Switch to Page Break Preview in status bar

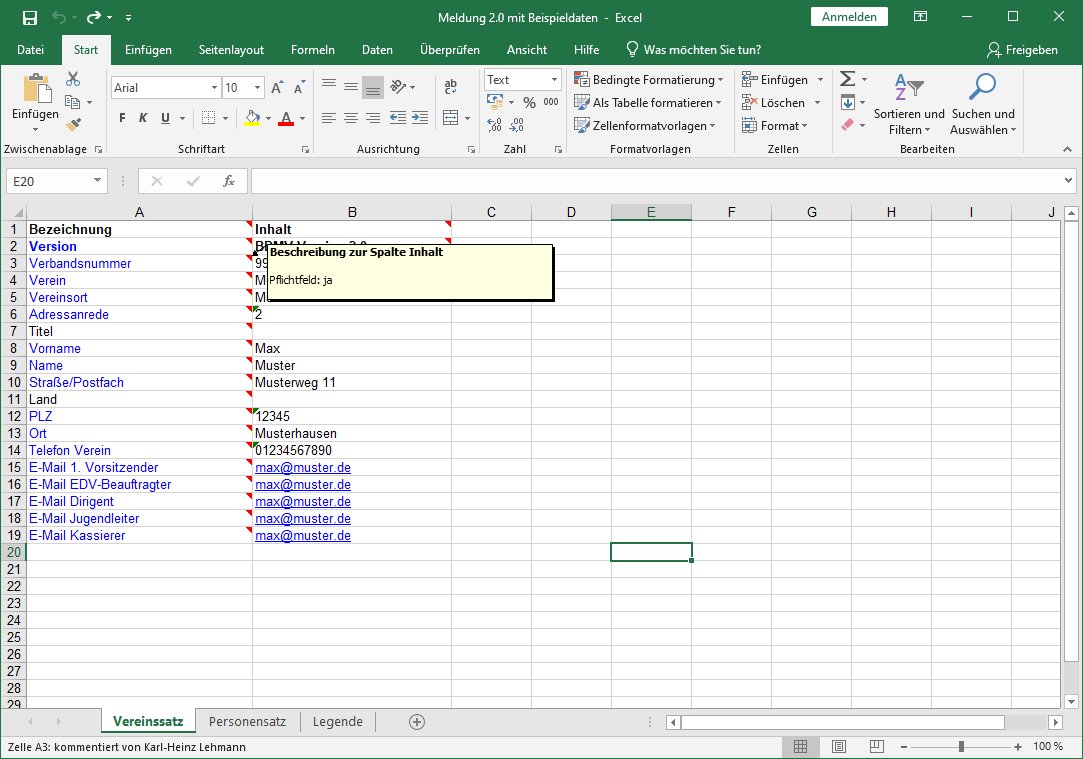pyautogui.click(x=876, y=747)
